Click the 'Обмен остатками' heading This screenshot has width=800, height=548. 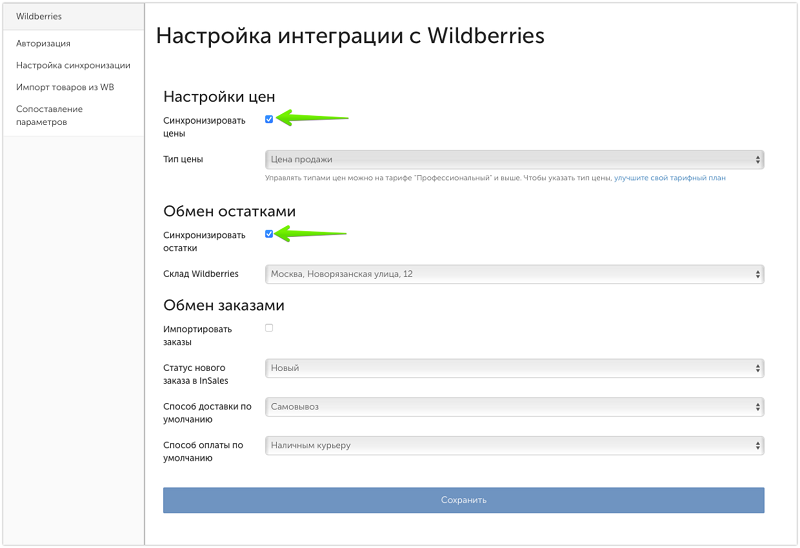click(x=230, y=211)
